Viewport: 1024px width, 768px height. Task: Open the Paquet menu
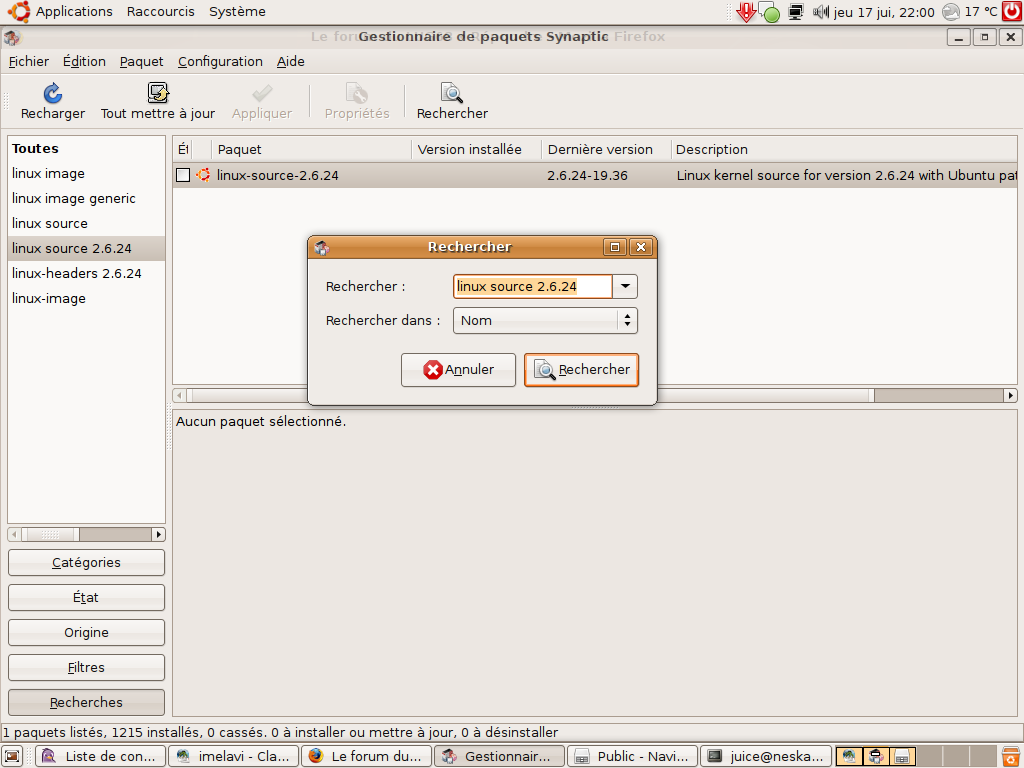[x=141, y=61]
